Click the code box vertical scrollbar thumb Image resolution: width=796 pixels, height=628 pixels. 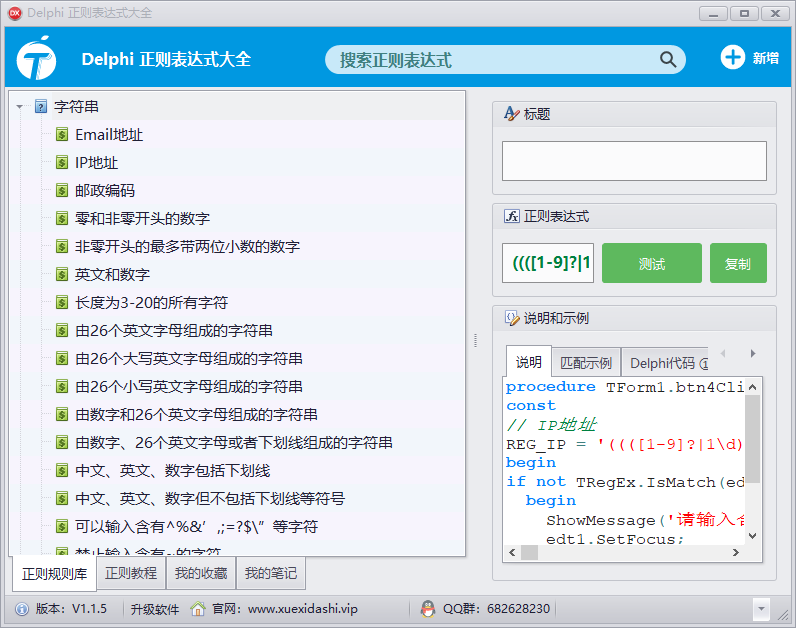click(752, 439)
